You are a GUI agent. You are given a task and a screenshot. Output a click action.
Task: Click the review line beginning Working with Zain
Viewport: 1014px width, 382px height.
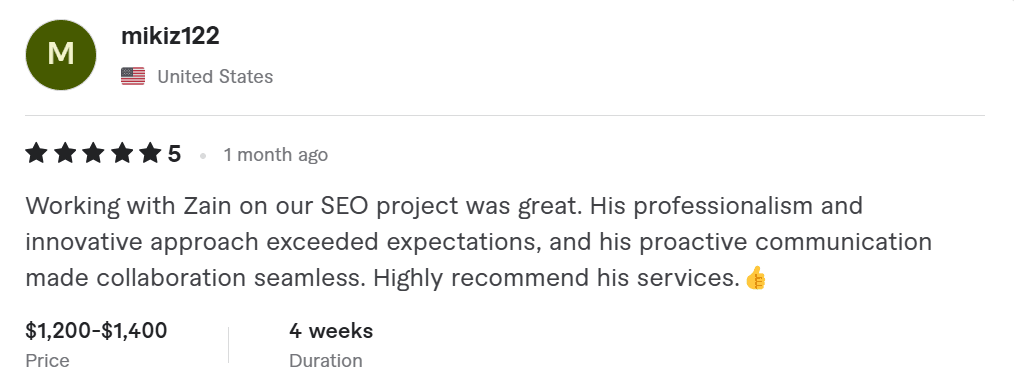[444, 206]
